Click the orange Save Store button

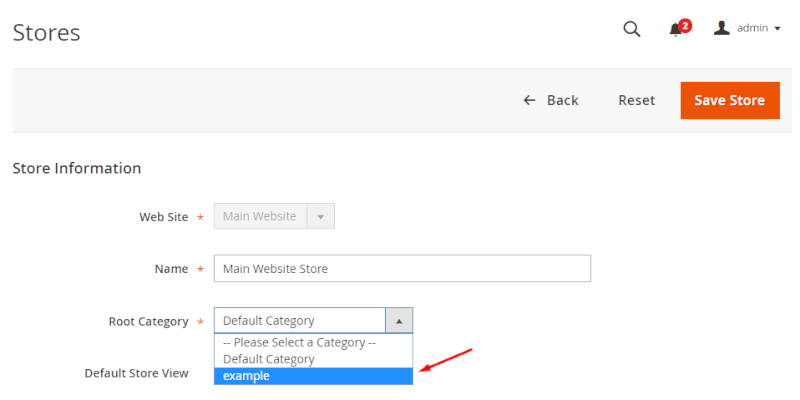[x=729, y=100]
